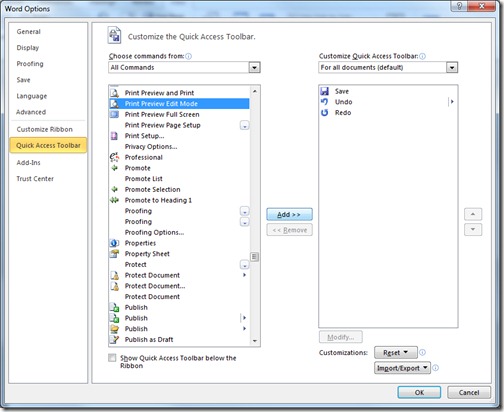The image size is (504, 412).
Task: Click the Promote to Heading 1 double-arrow icon
Action: pos(114,200)
